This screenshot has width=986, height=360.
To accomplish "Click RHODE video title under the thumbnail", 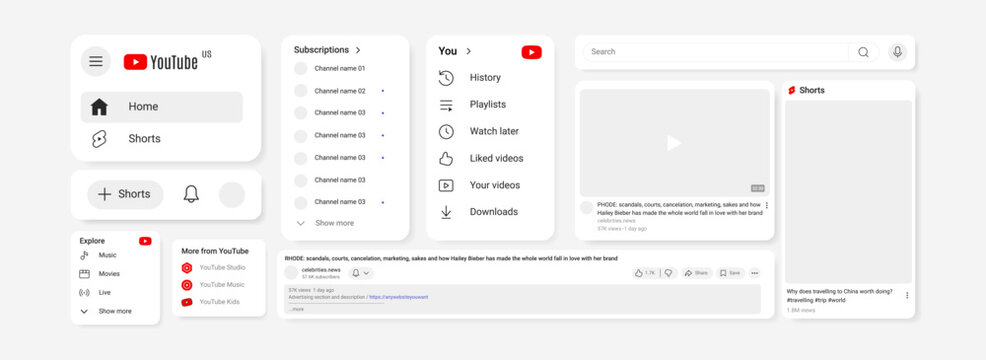I will (680, 209).
